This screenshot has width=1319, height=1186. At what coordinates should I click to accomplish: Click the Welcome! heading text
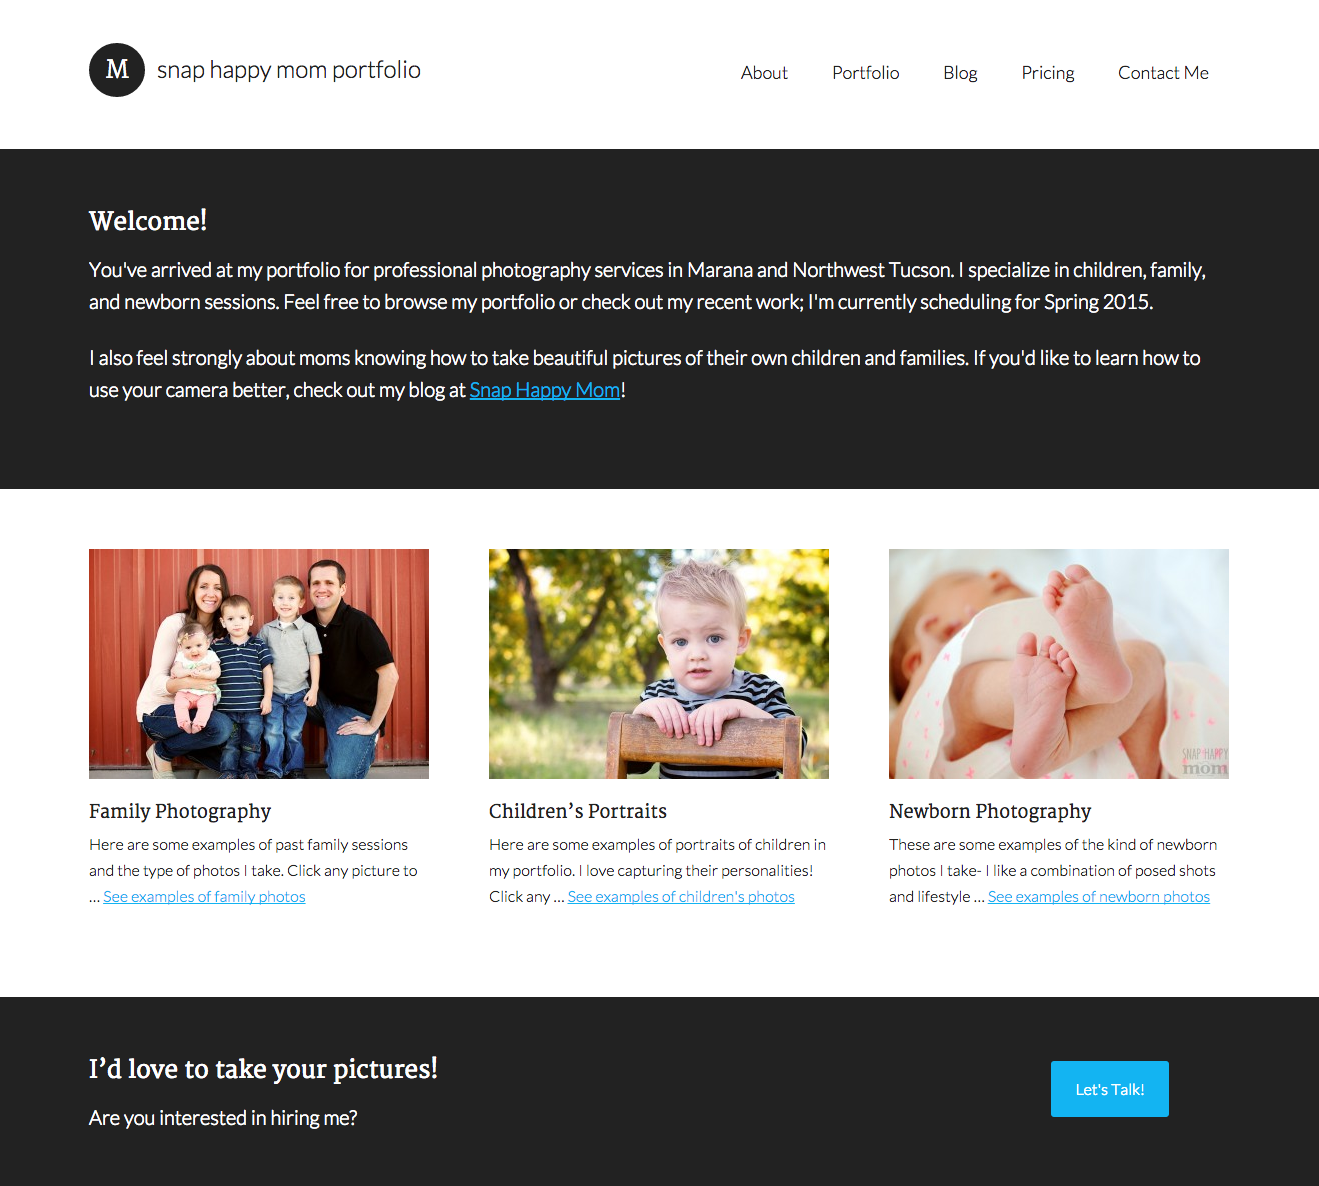pos(148,220)
